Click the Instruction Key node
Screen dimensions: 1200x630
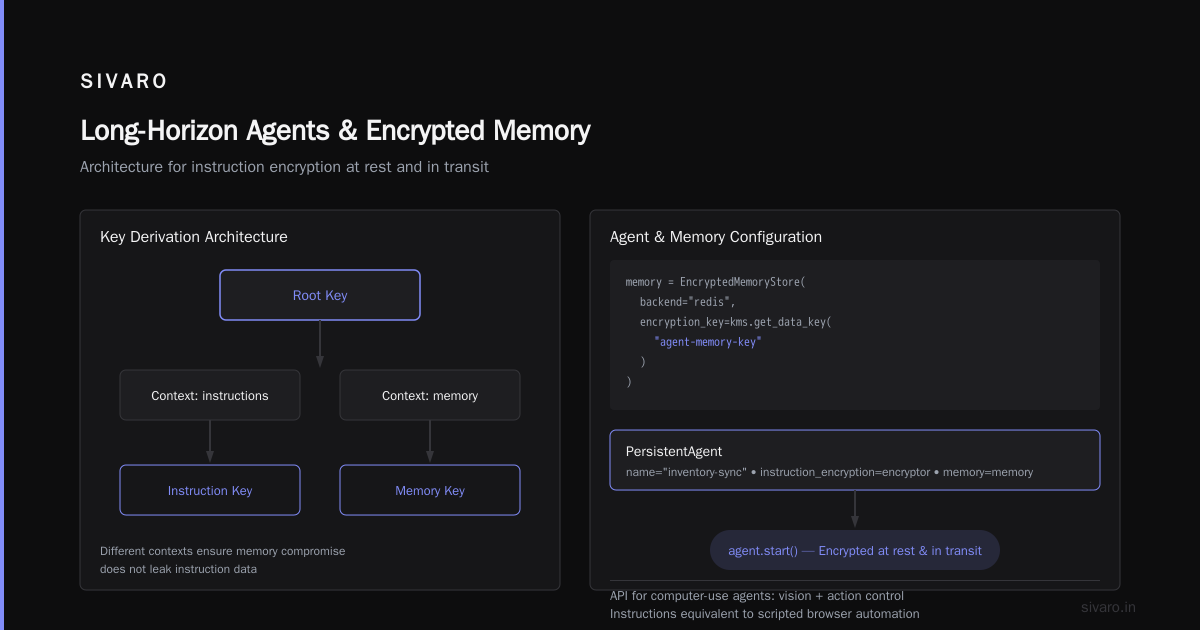pyautogui.click(x=210, y=490)
